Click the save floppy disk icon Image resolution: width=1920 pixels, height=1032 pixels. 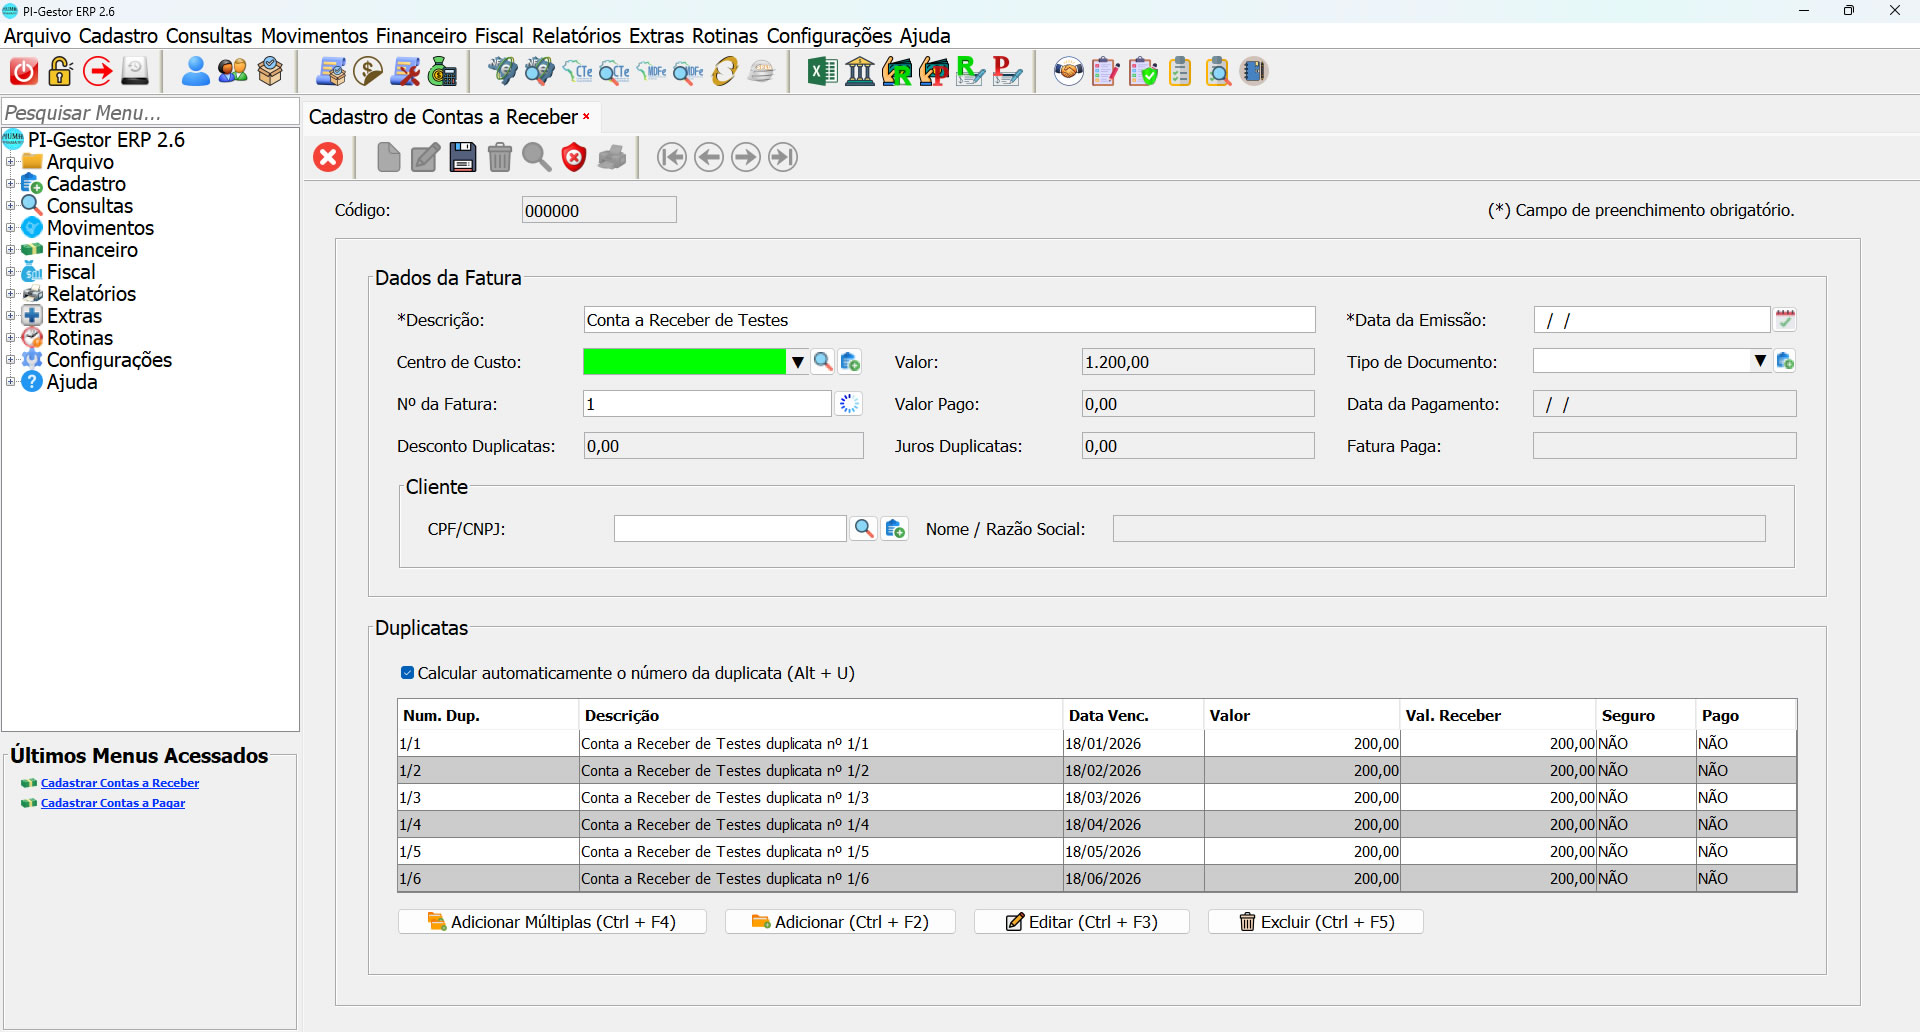click(x=462, y=157)
